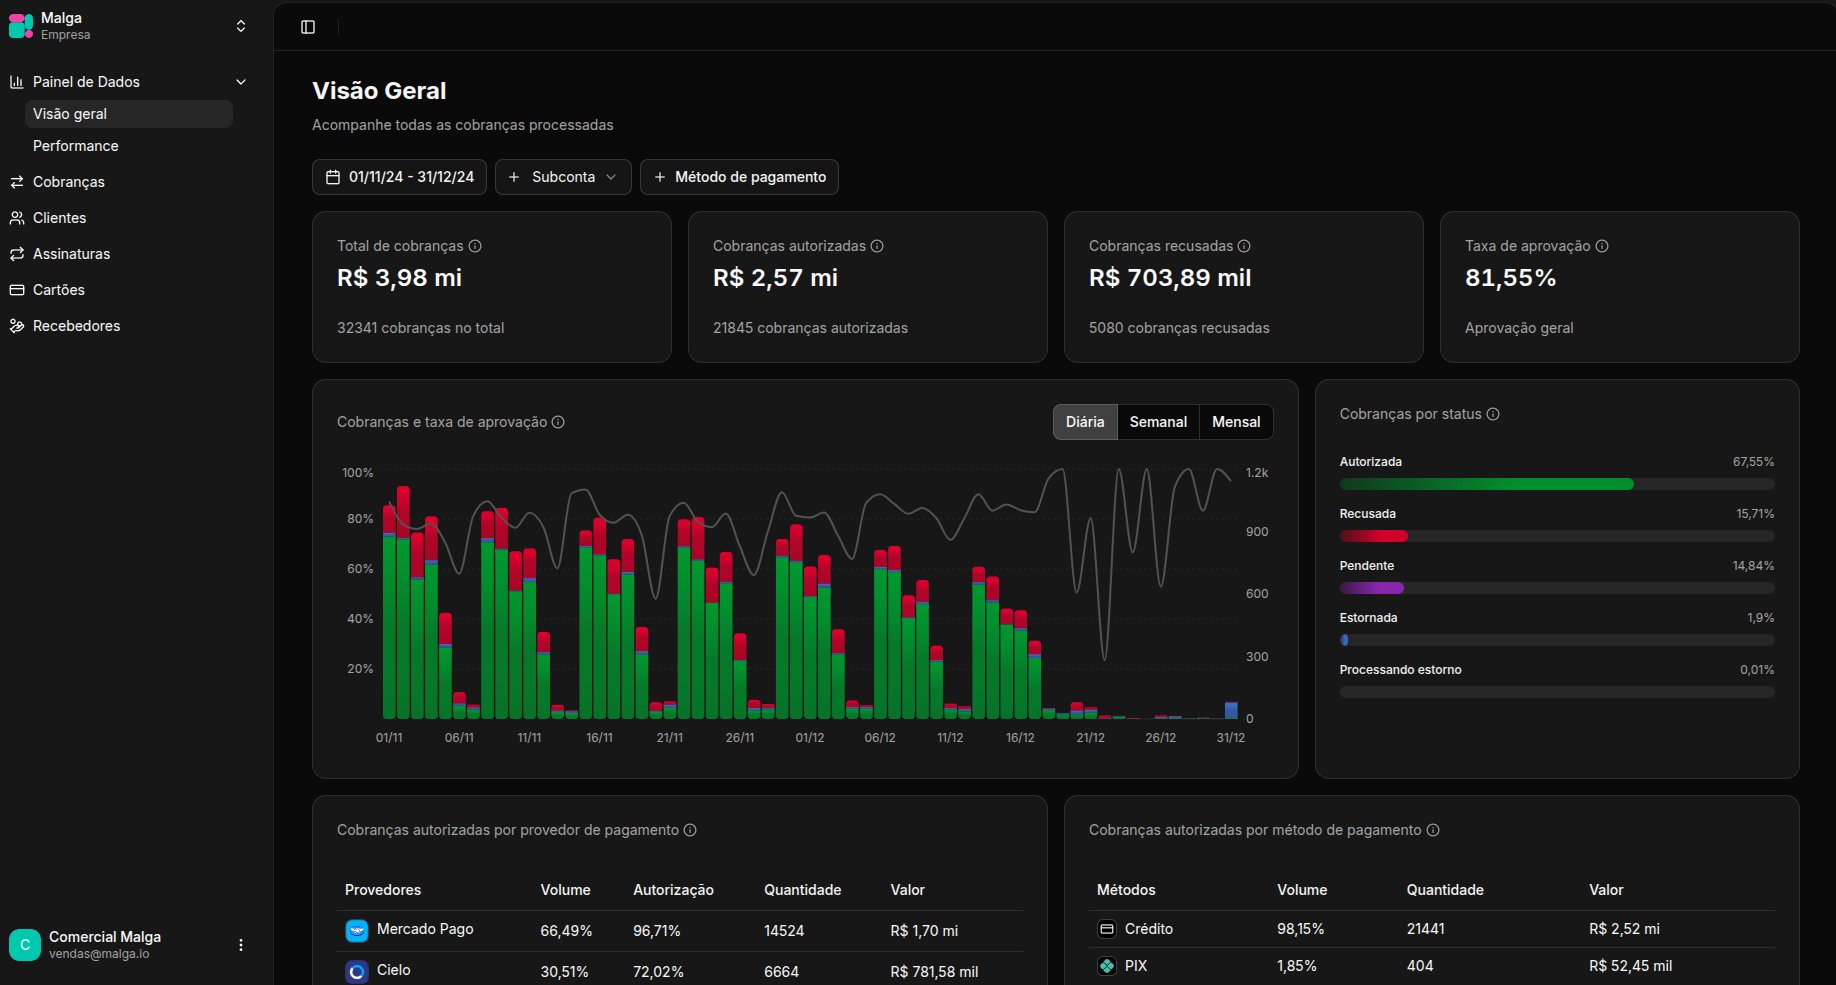Viewport: 1836px width, 985px height.
Task: Switch chart to Semanal view
Action: coord(1158,422)
